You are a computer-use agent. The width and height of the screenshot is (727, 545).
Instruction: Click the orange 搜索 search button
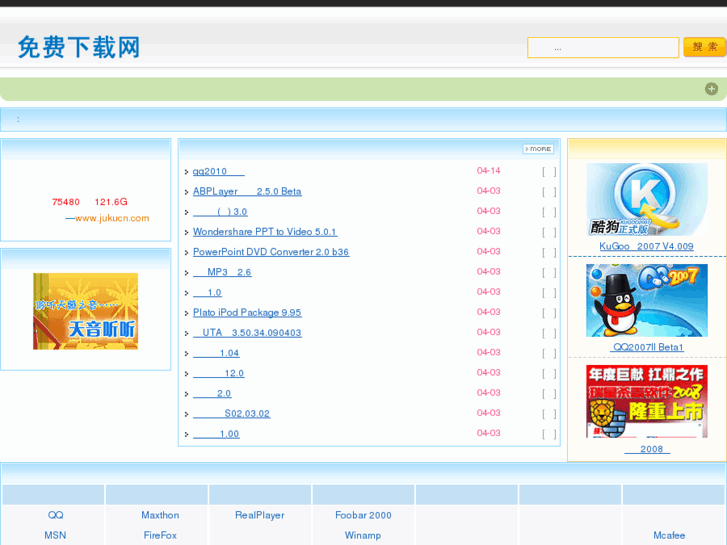click(x=704, y=47)
